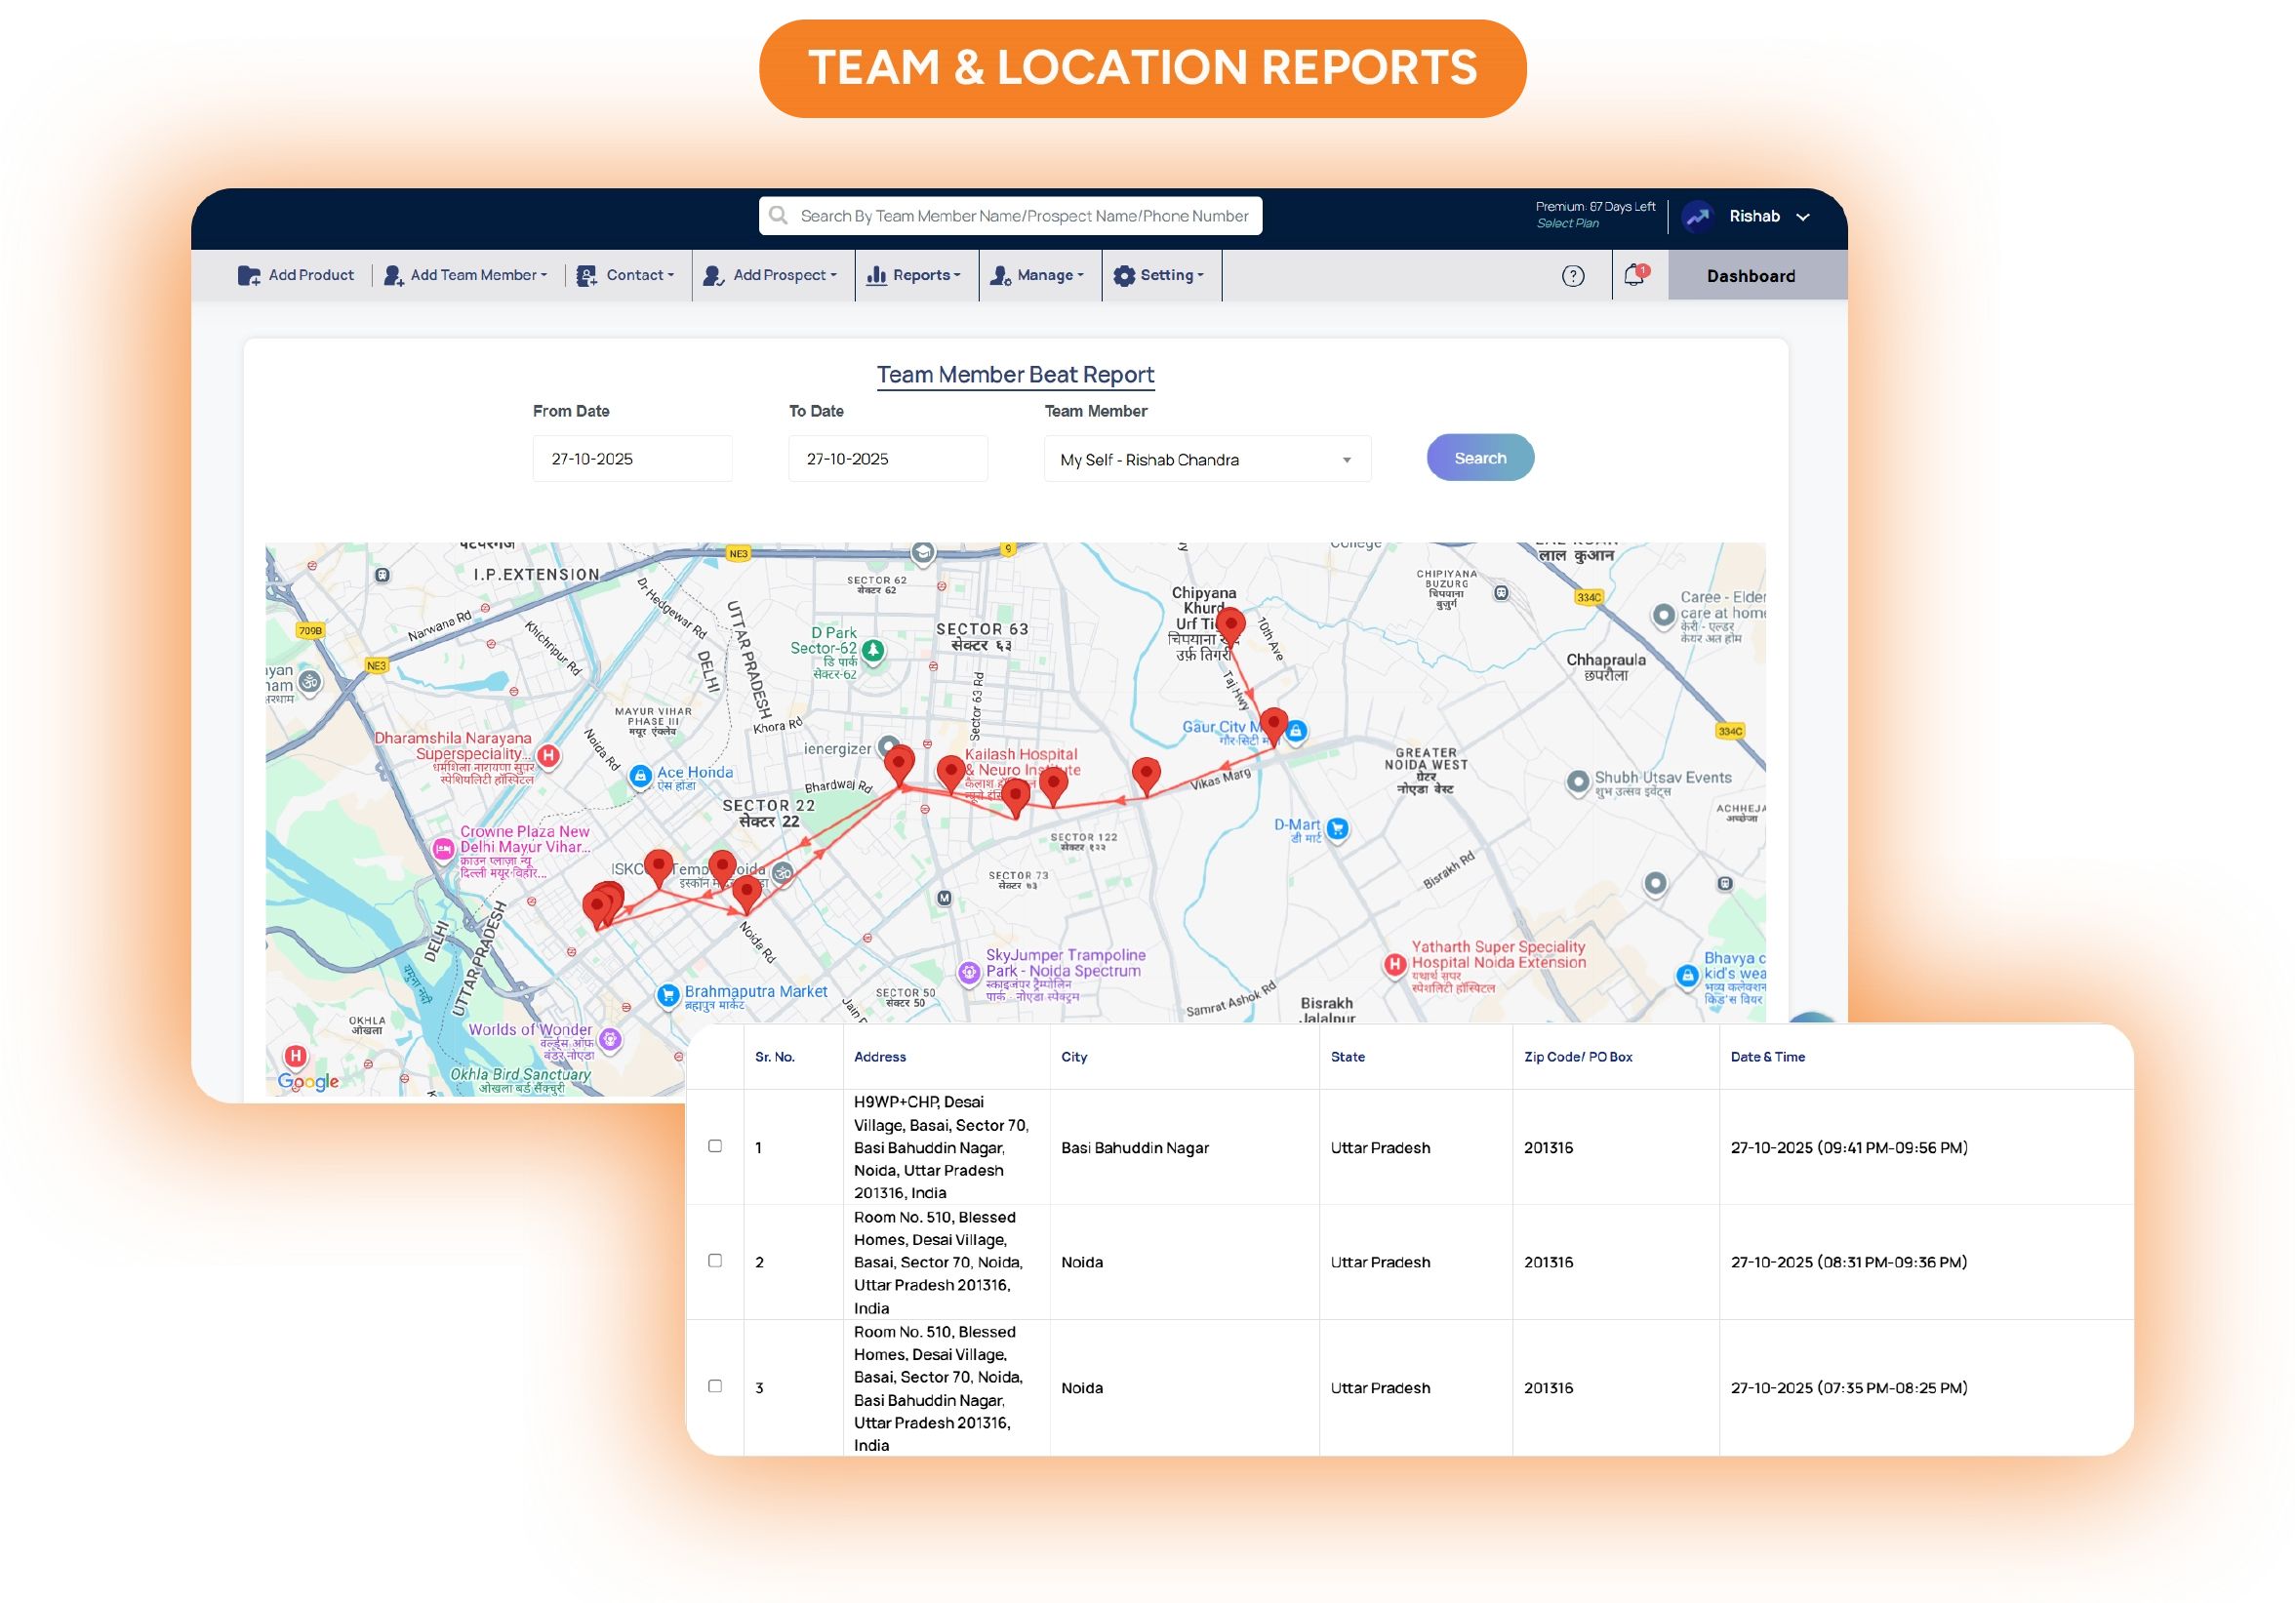Viewport: 2296px width, 1603px height.
Task: Check the row 1 checkbox
Action: click(x=715, y=1146)
